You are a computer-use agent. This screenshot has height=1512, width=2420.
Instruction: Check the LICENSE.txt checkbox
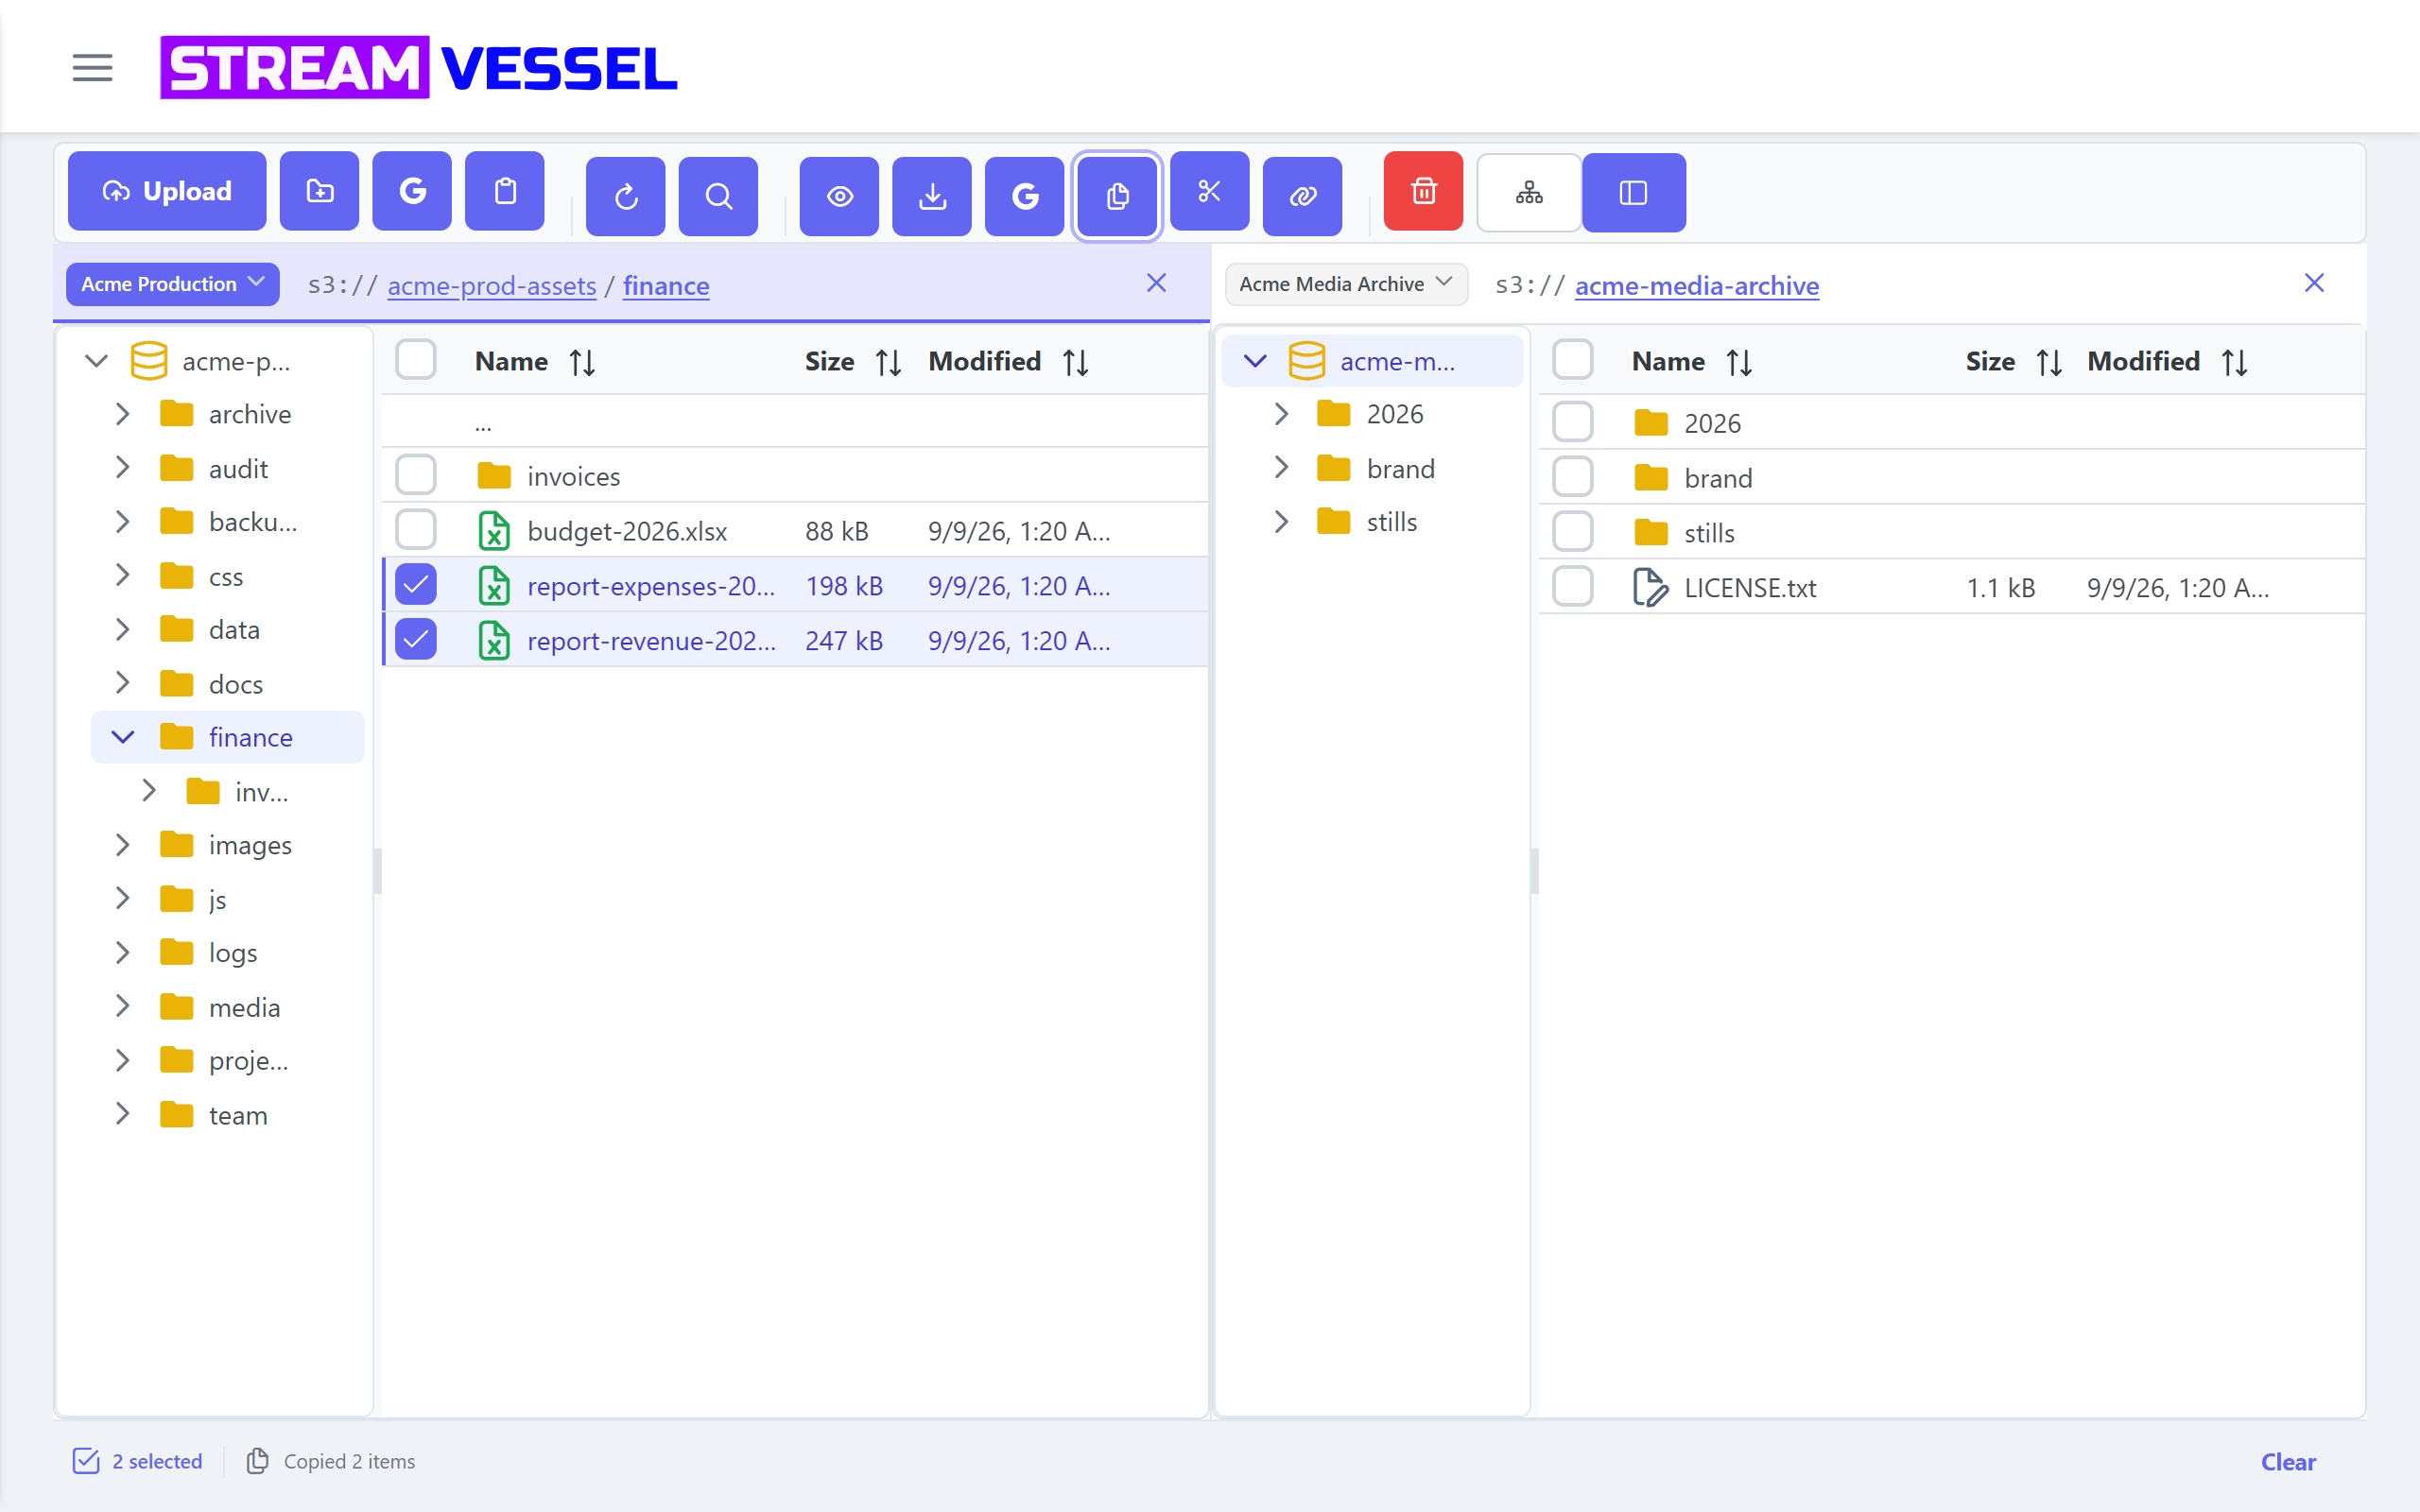click(x=1573, y=587)
